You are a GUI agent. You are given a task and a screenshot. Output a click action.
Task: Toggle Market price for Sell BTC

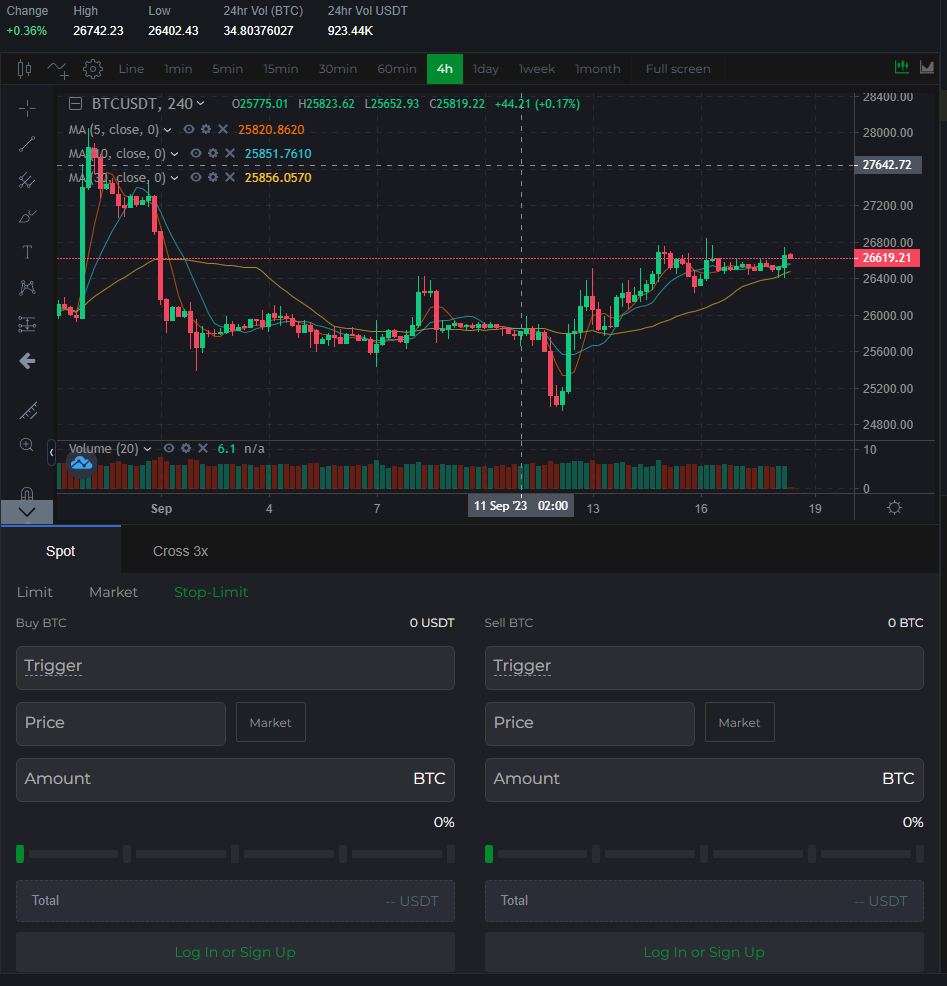[x=739, y=723]
